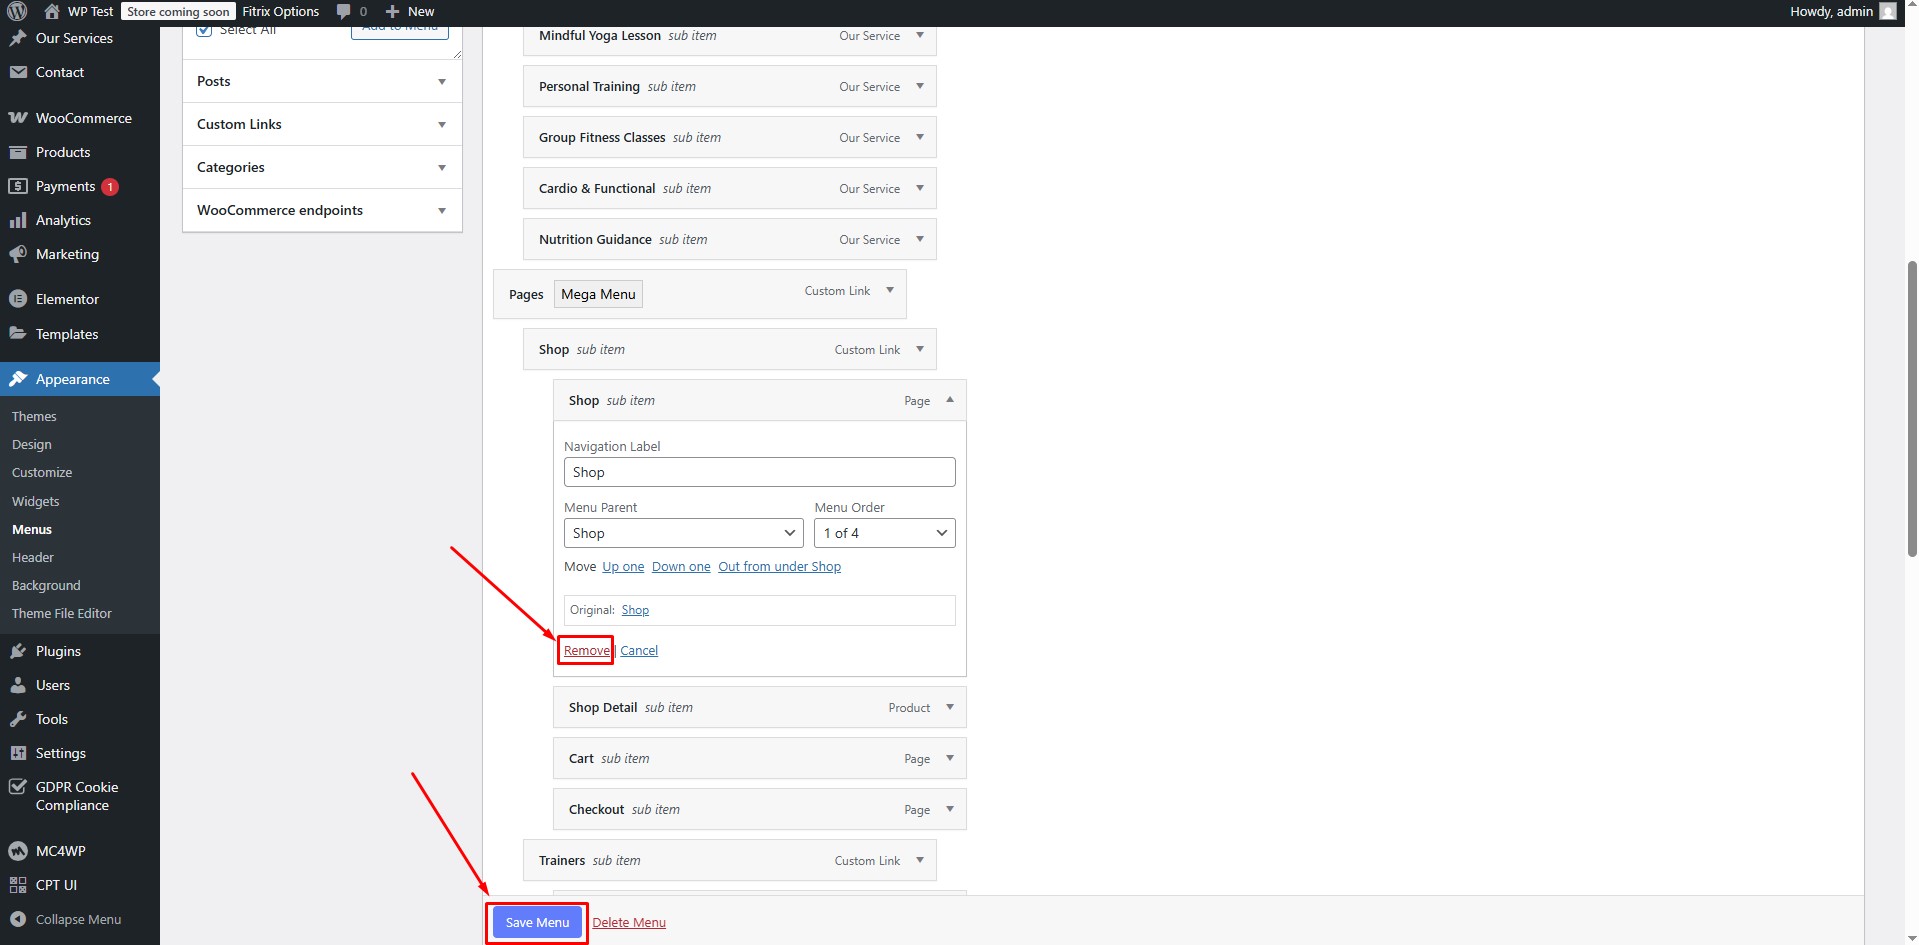Open Widgets in Appearance submenu

click(x=35, y=501)
